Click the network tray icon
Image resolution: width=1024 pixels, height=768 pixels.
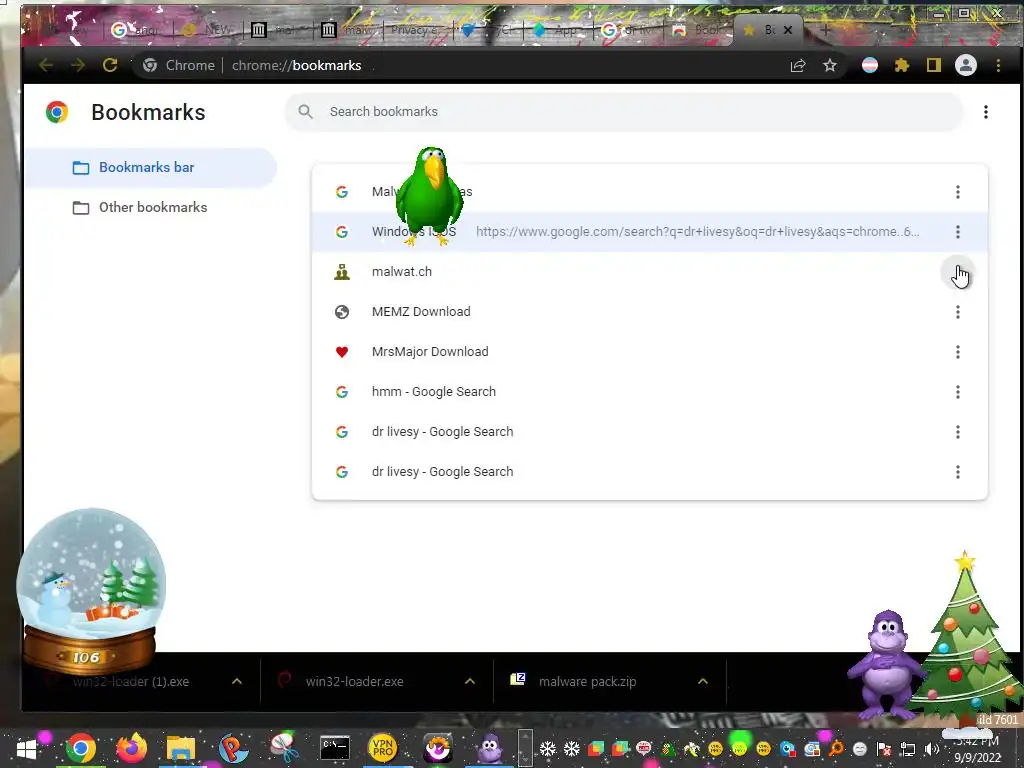coord(908,749)
